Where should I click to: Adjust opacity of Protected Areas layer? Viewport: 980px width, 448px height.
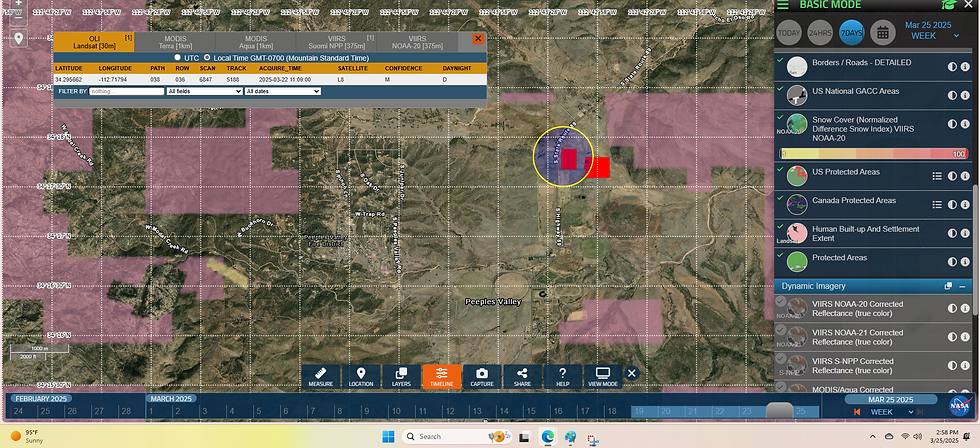[952, 262]
